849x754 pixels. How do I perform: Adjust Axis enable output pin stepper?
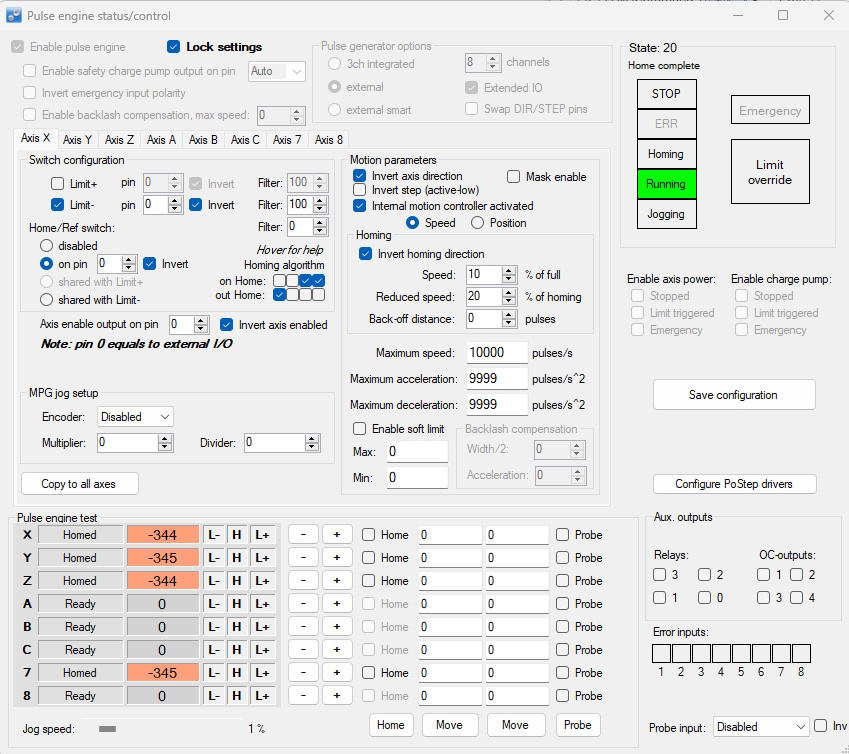pos(201,325)
